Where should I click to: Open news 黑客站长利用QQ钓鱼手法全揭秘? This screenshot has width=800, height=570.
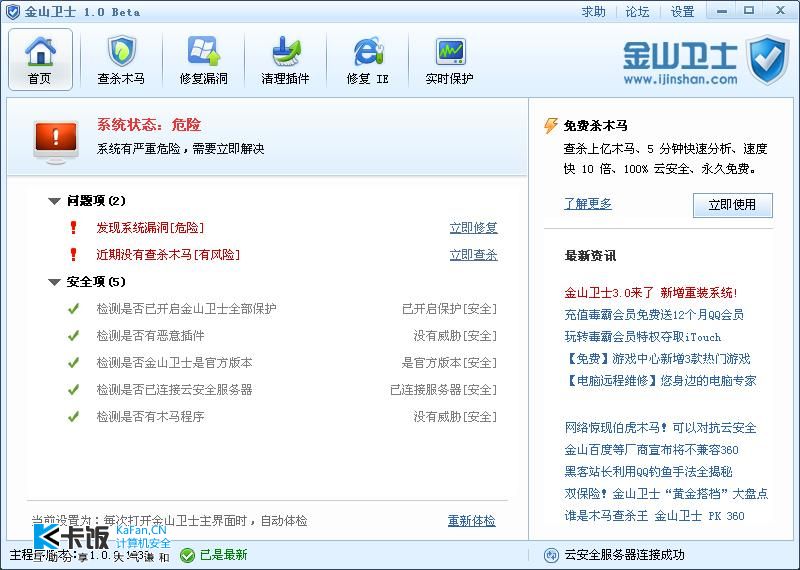648,472
